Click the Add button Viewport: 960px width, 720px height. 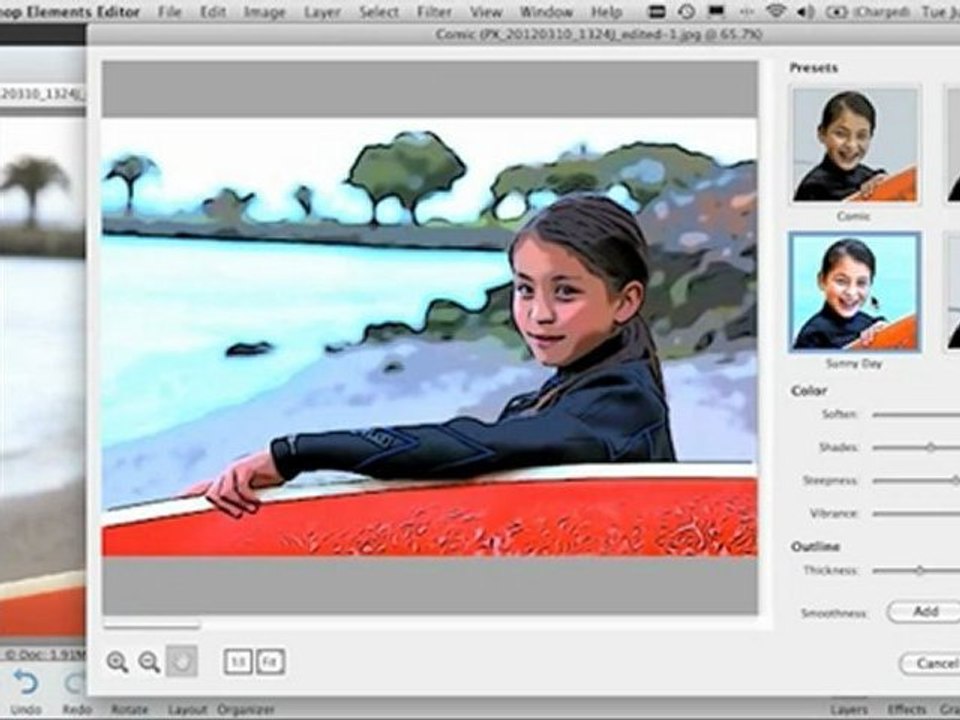(924, 612)
